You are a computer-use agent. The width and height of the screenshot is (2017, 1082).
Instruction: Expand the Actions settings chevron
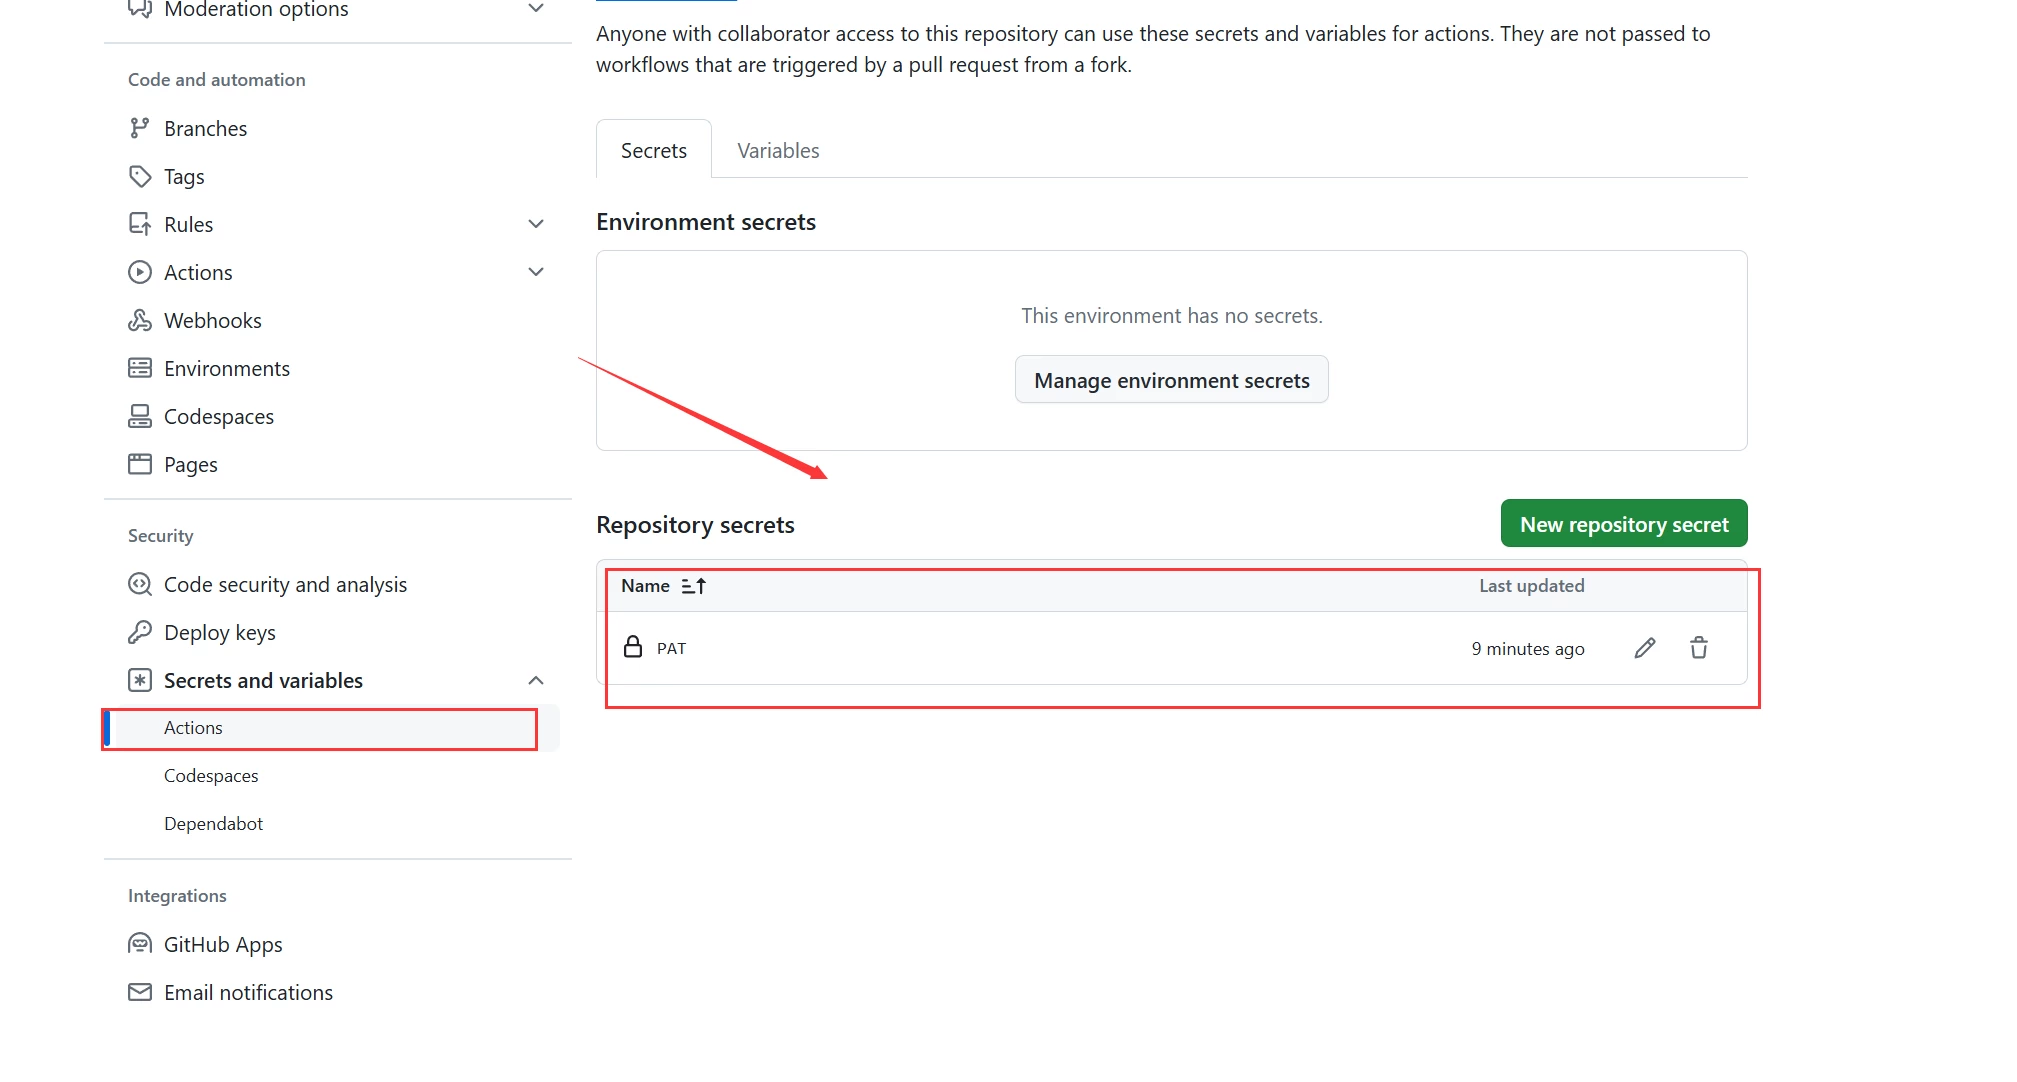point(536,272)
